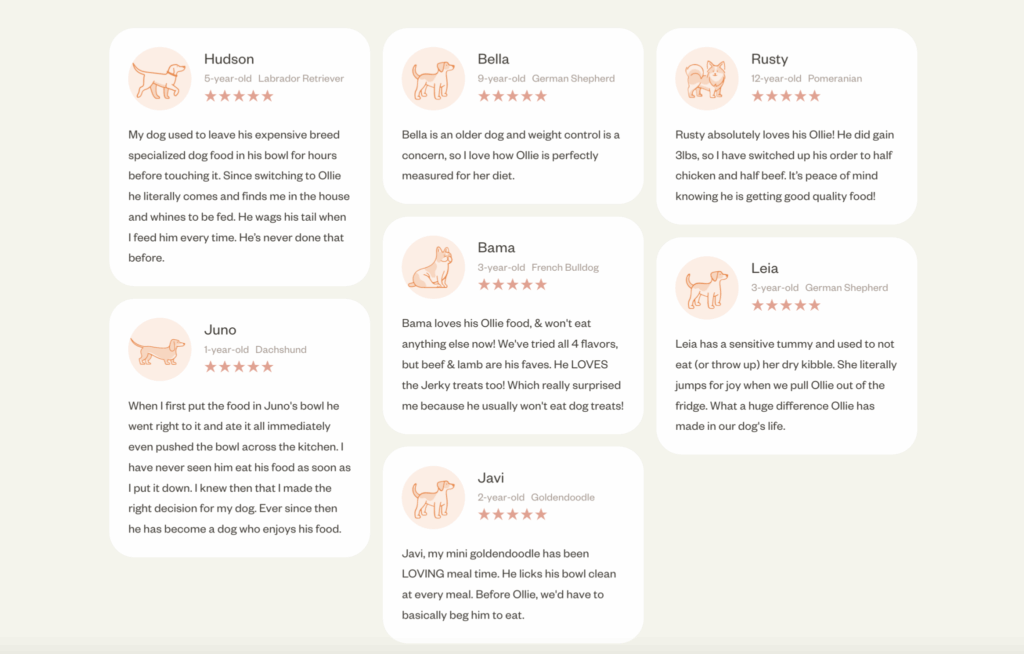Click the star rating in Rusty's review

[x=786, y=96]
